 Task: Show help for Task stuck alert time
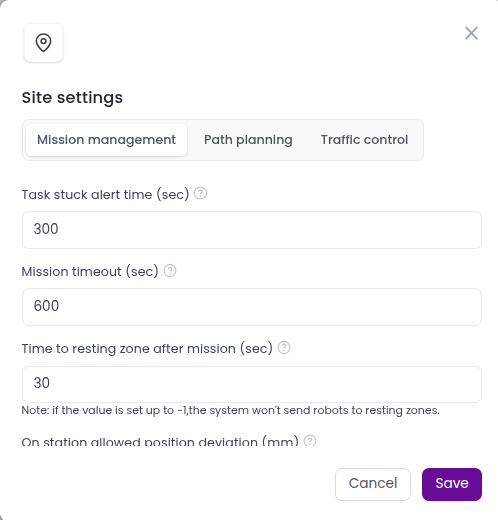pos(201,193)
